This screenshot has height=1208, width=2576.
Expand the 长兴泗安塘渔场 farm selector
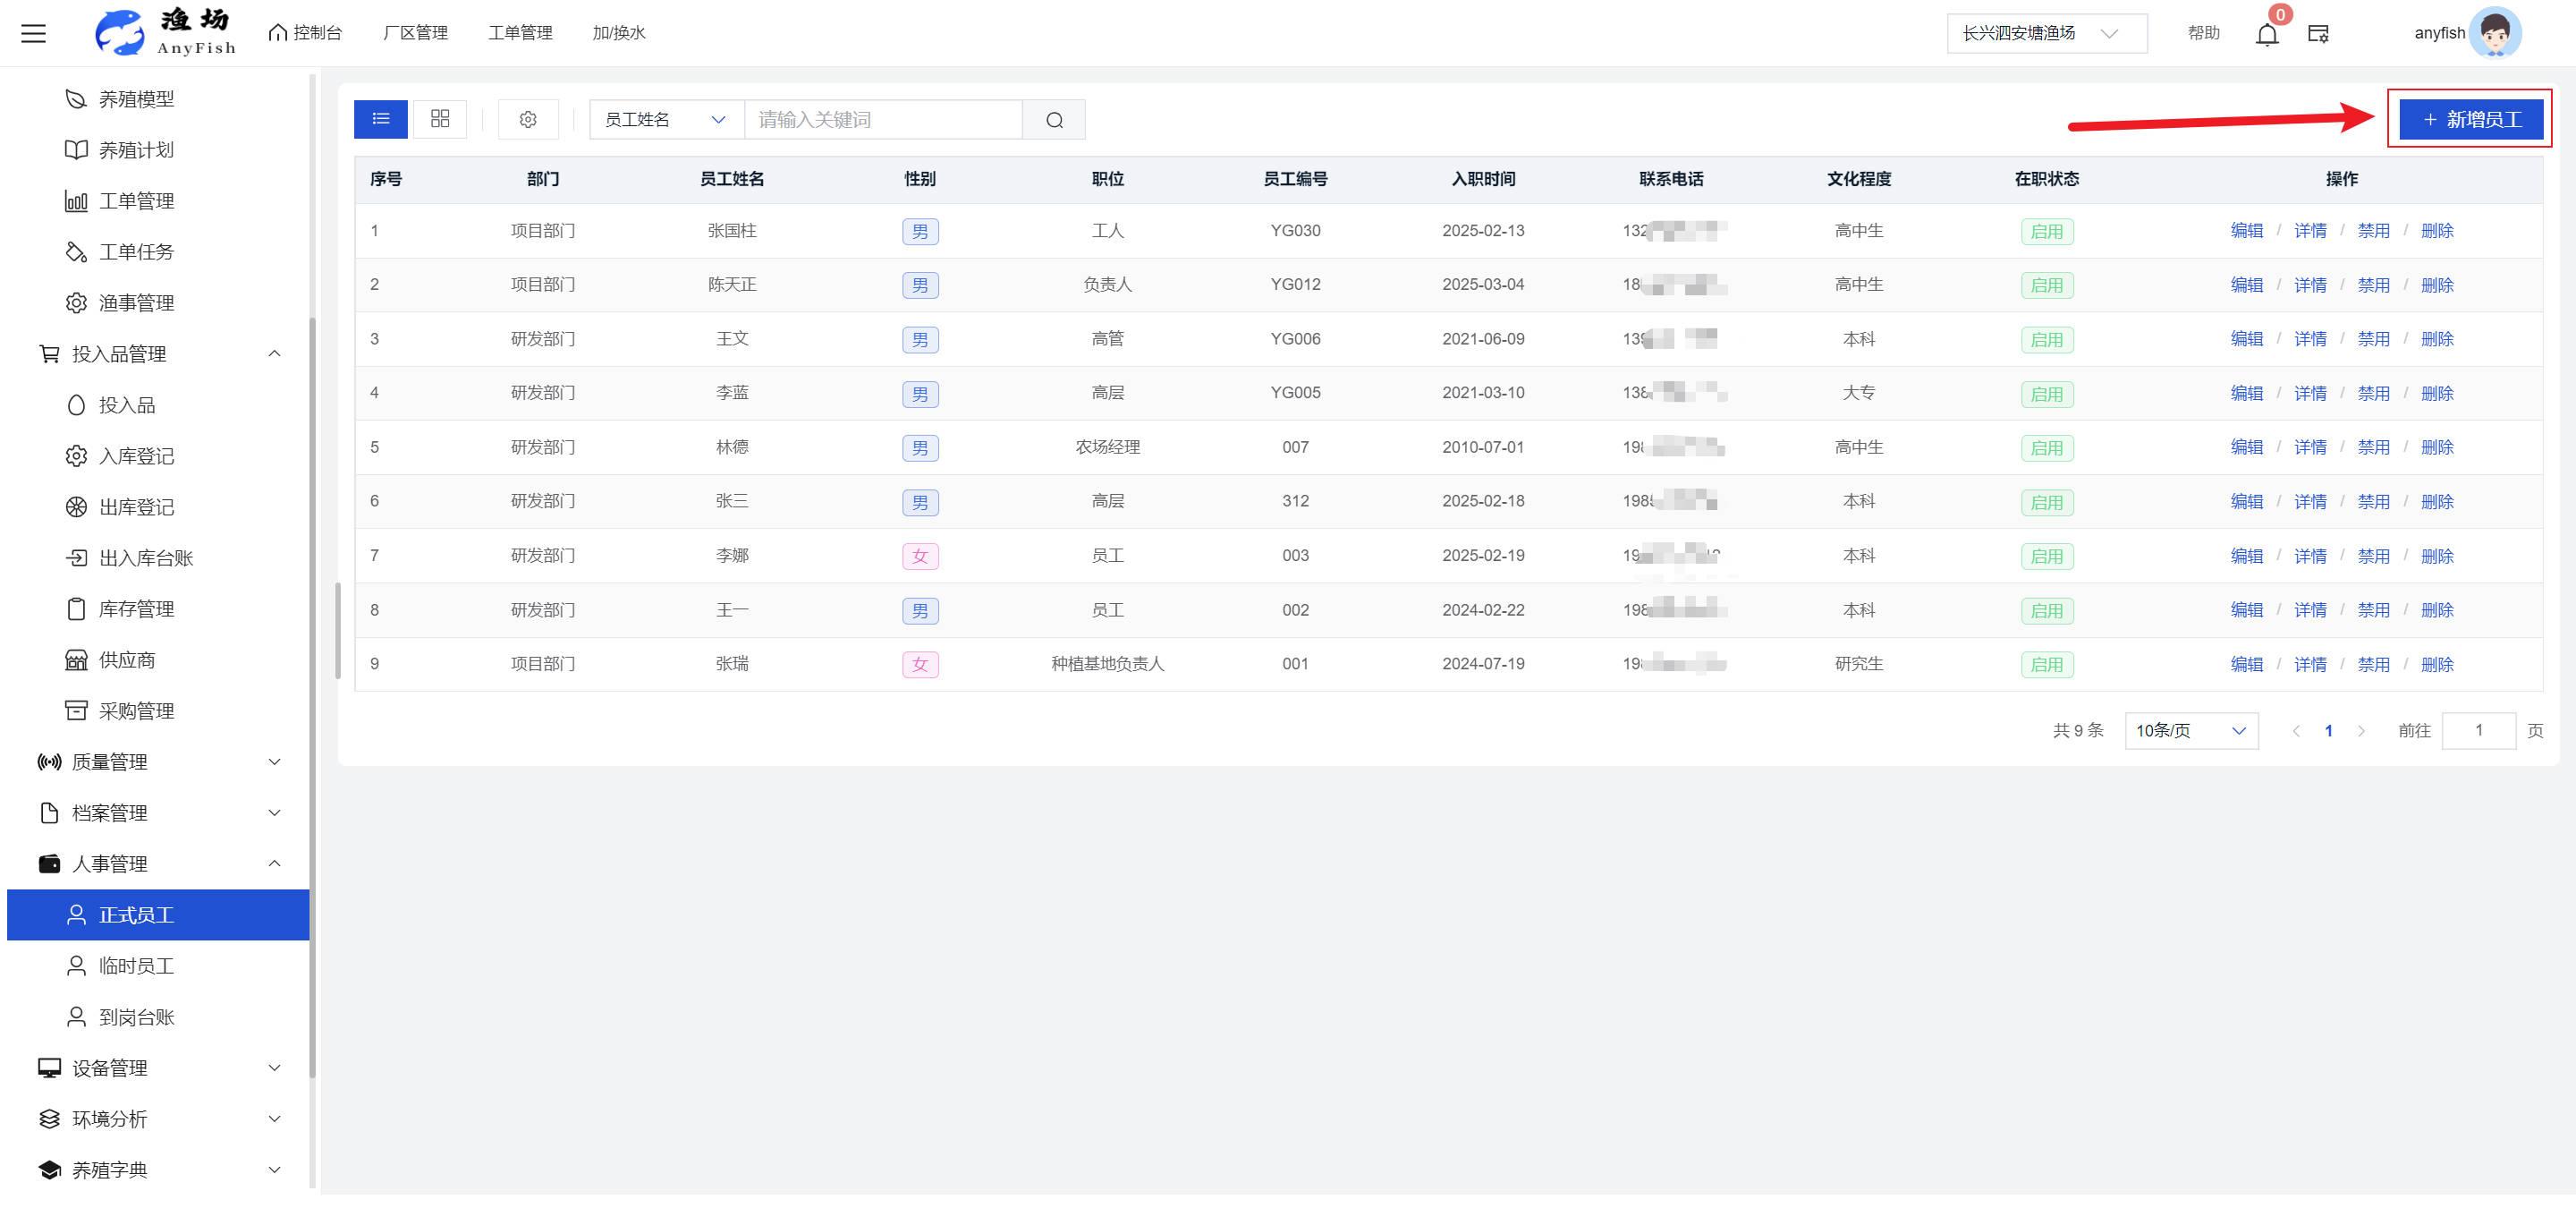tap(2045, 33)
